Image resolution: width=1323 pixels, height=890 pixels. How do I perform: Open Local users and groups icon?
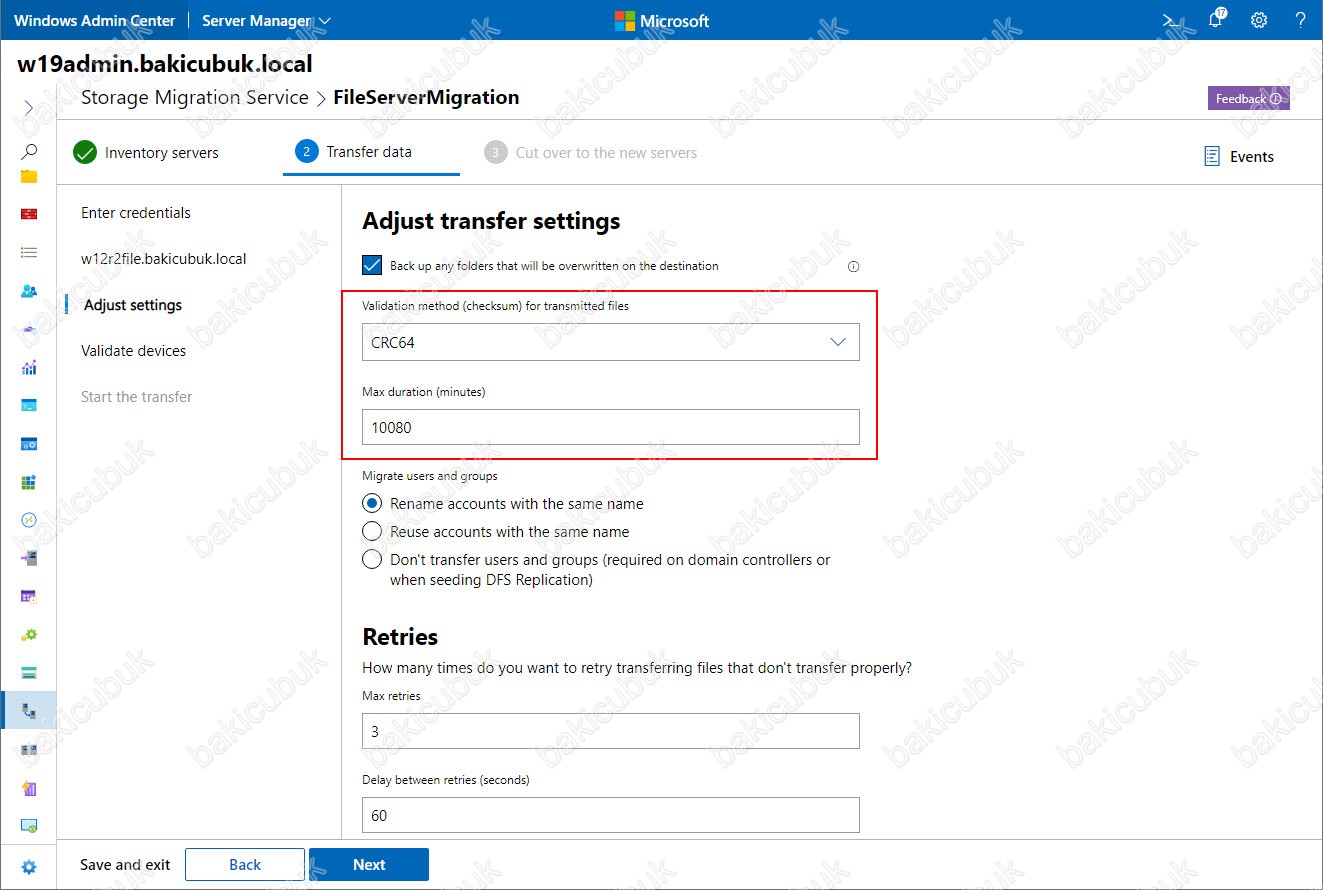pyautogui.click(x=29, y=291)
